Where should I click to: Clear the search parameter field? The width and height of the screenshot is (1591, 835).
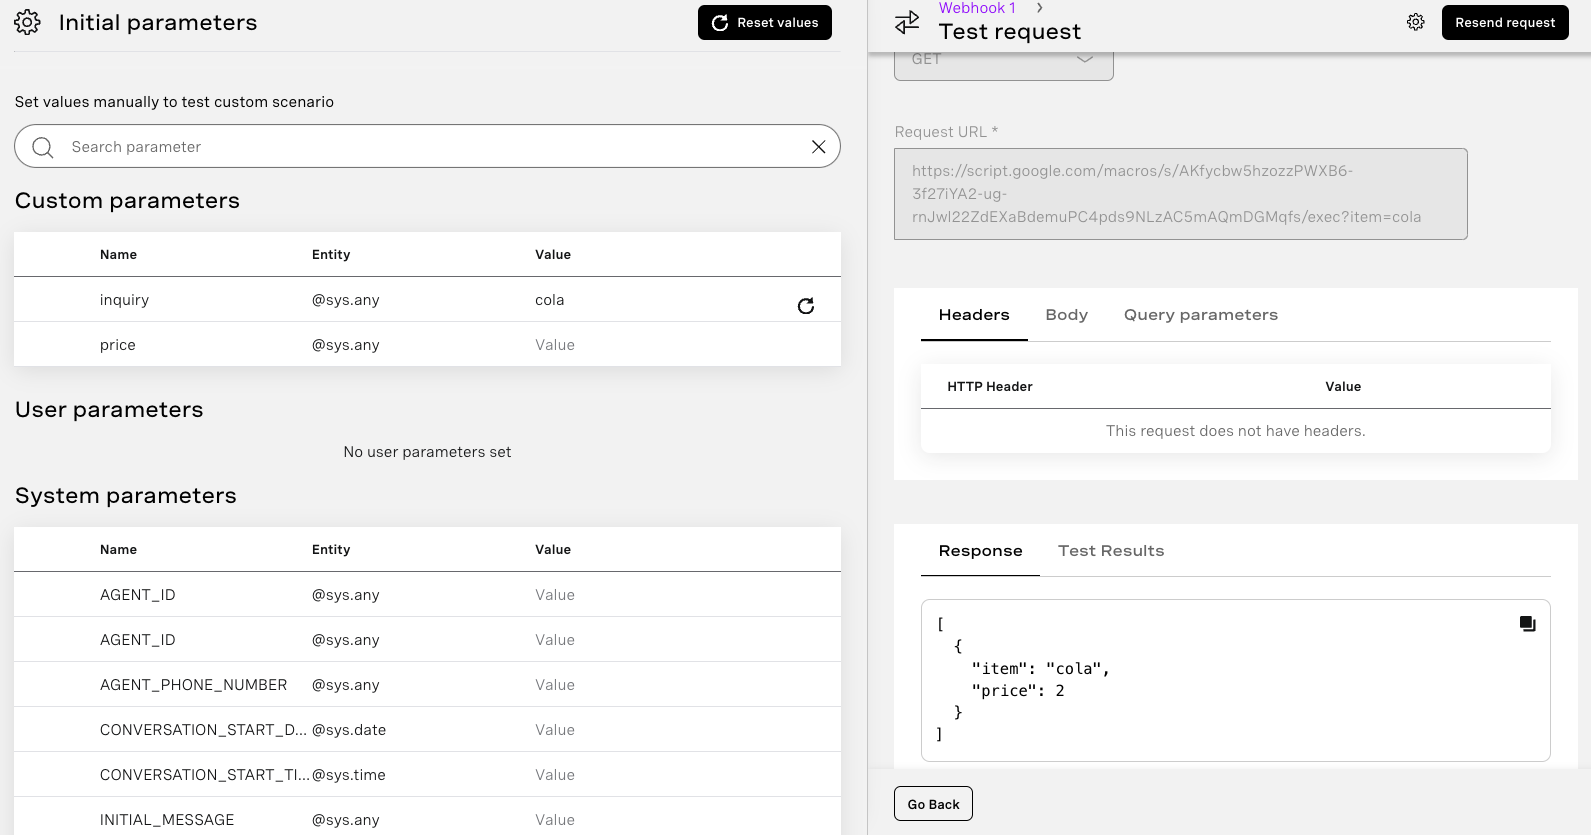pyautogui.click(x=818, y=147)
